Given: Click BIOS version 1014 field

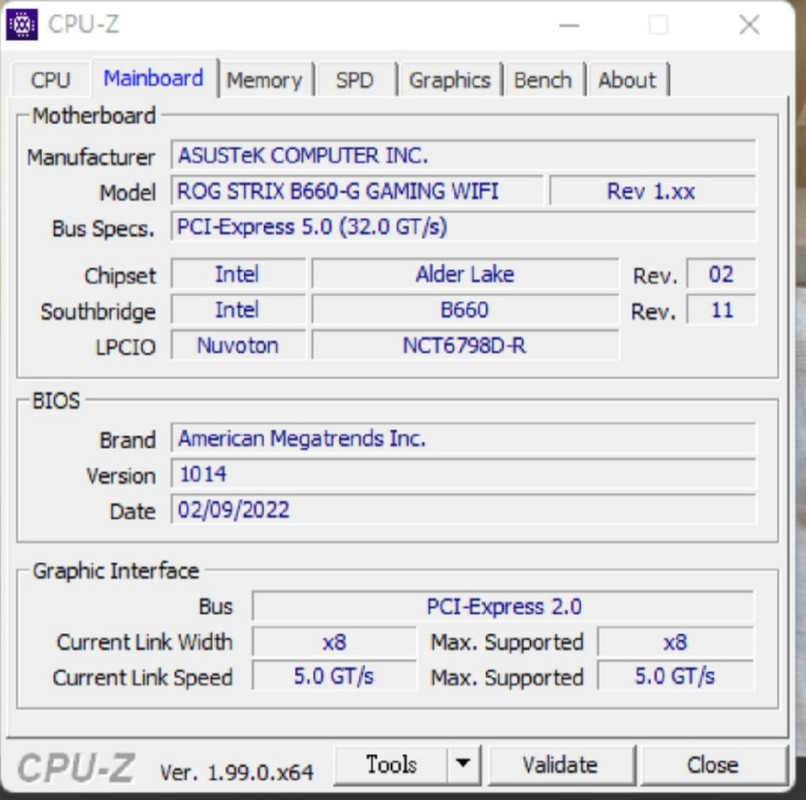Looking at the screenshot, I should click(463, 474).
